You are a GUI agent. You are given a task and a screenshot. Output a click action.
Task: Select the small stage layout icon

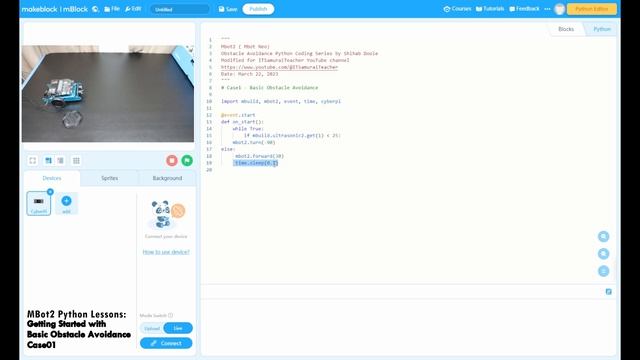point(60,160)
